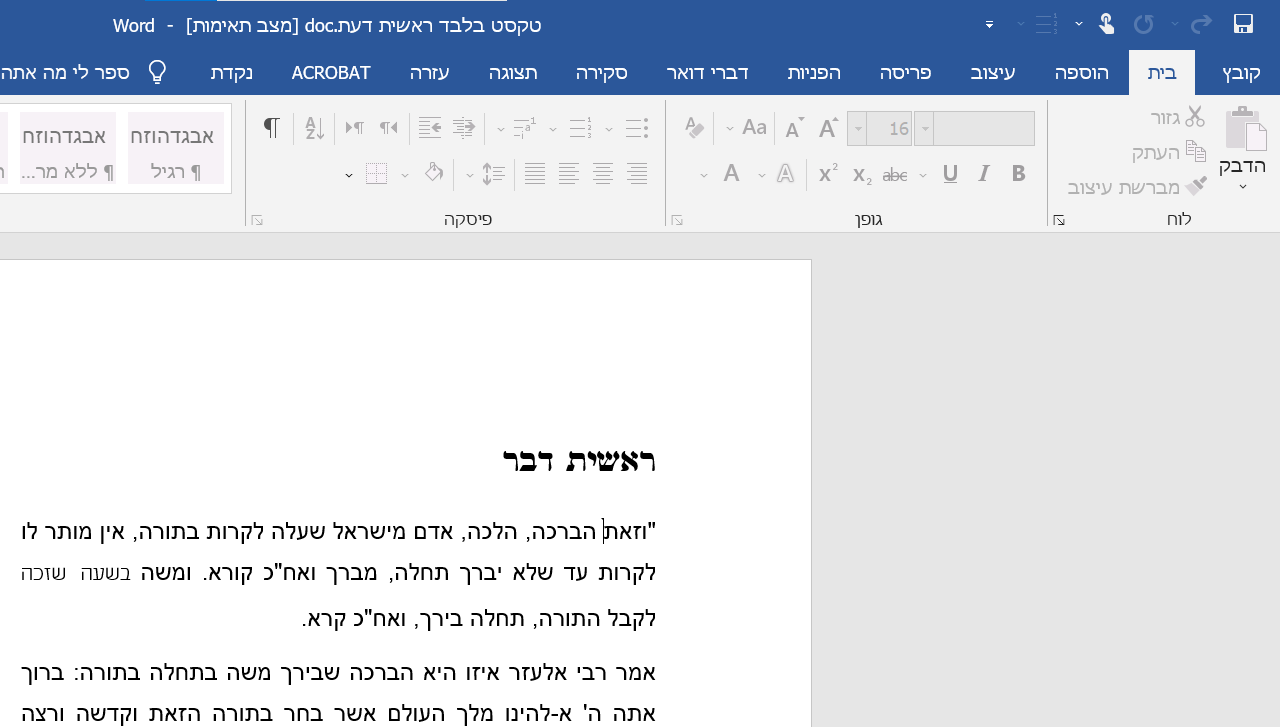Toggle superscript formatting

[828, 174]
